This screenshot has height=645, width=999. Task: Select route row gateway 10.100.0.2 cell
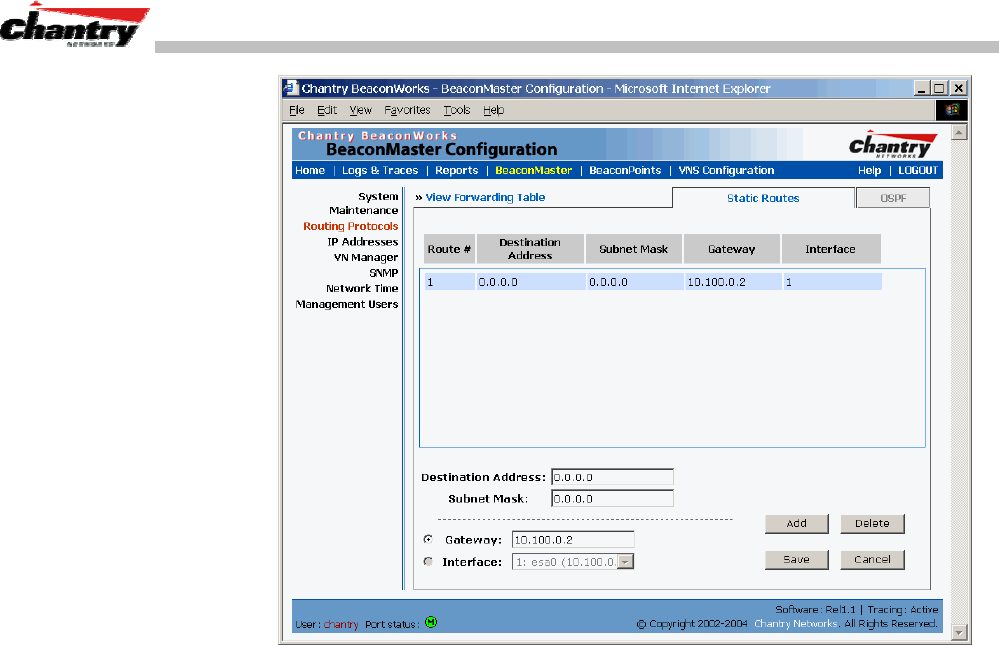[x=733, y=282]
